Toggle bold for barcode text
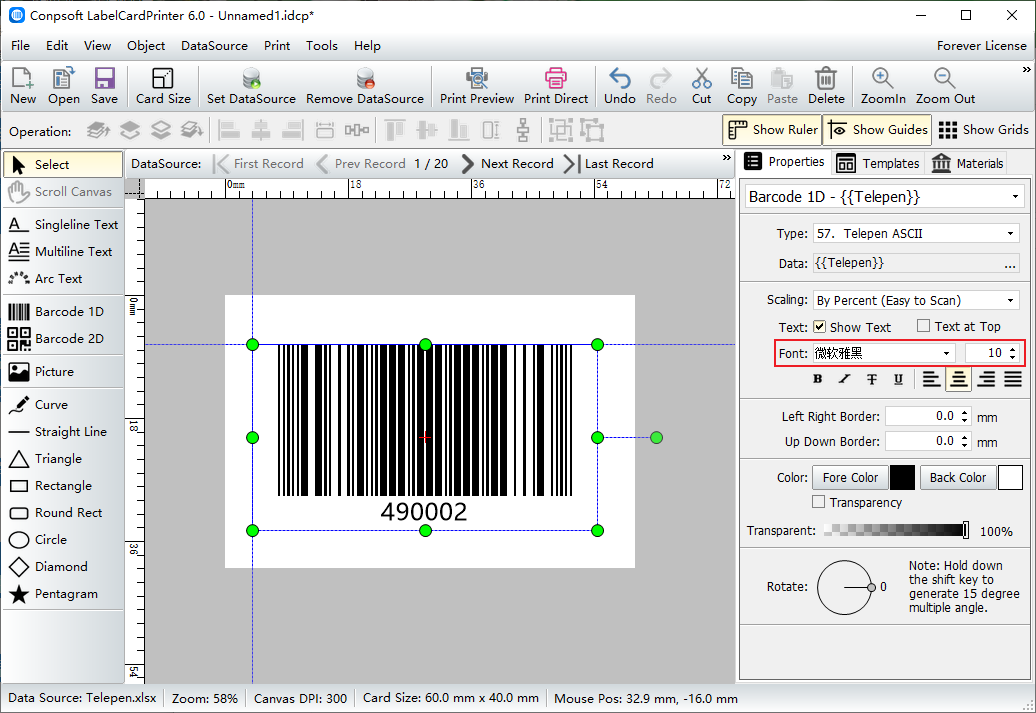The width and height of the screenshot is (1036, 713). click(818, 379)
